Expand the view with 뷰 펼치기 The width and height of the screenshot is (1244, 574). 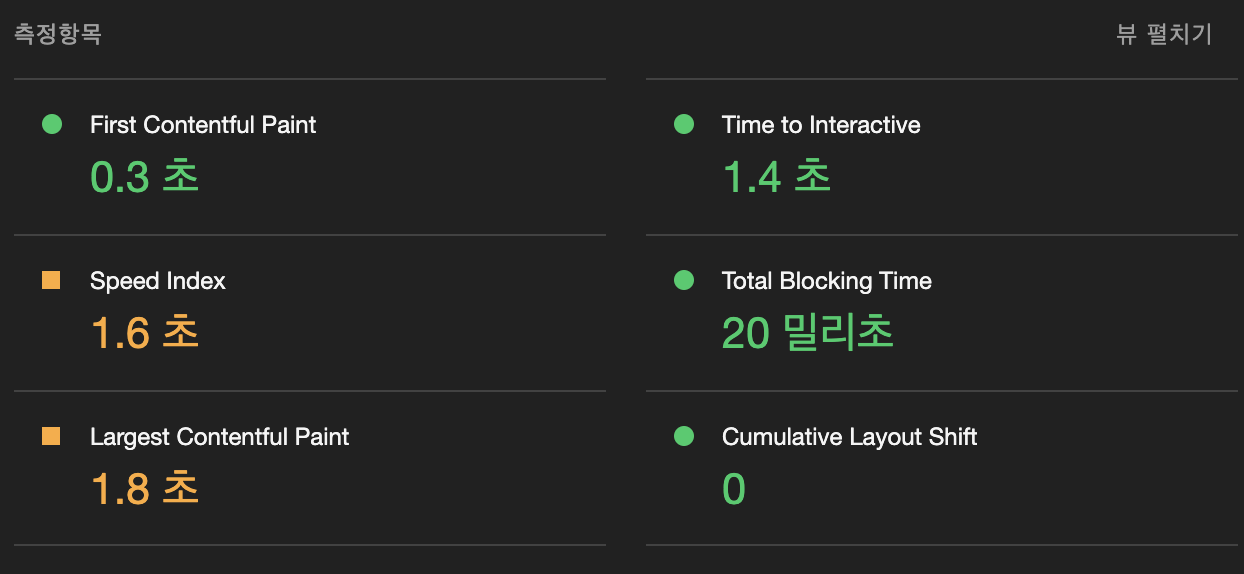pyautogui.click(x=1164, y=34)
